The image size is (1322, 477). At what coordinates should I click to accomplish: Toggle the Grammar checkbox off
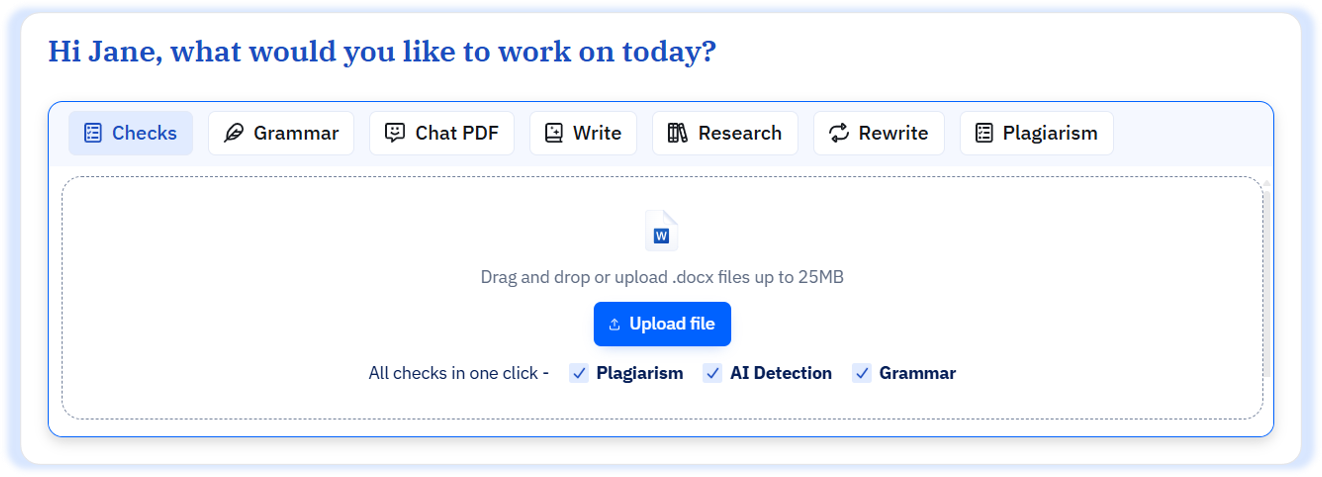point(861,373)
